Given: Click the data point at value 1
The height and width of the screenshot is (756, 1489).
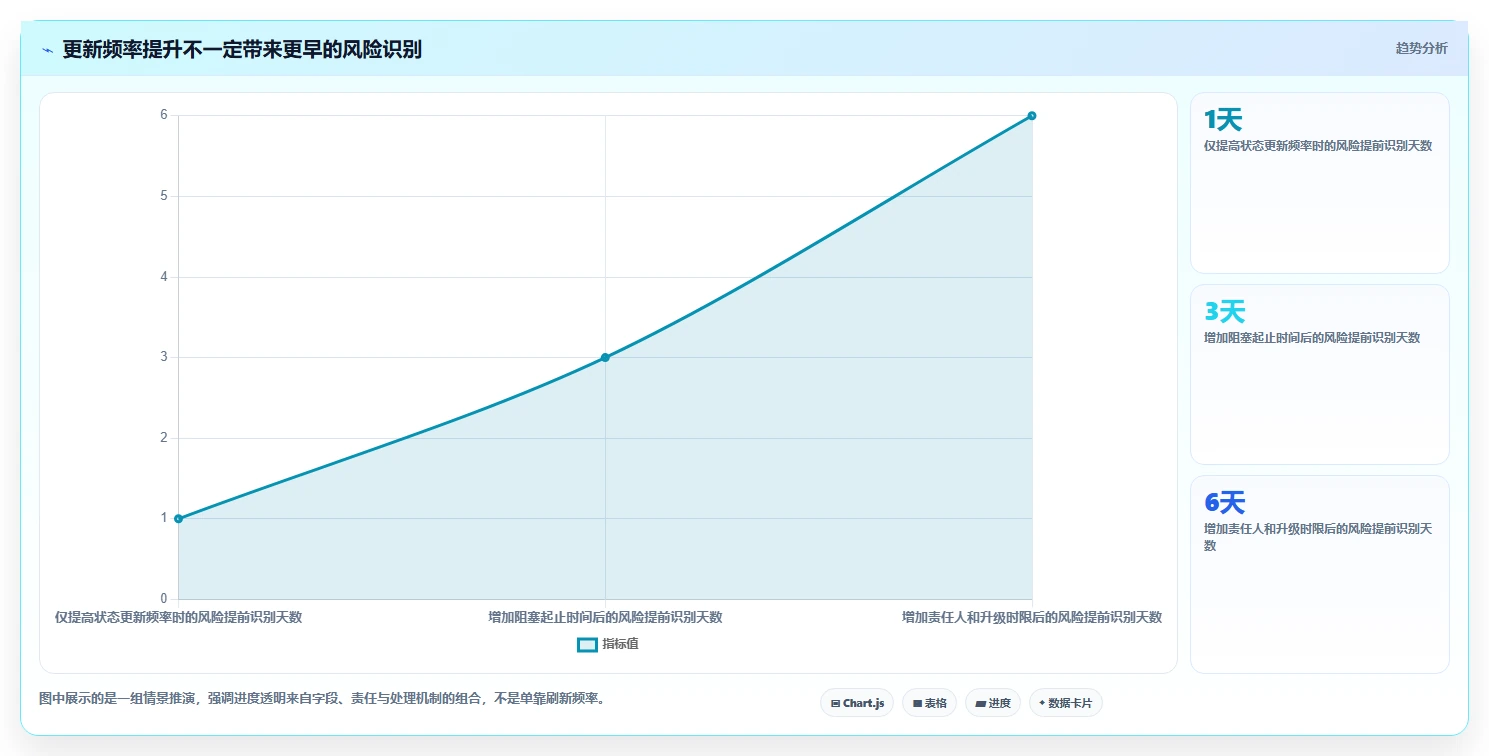Looking at the screenshot, I should [178, 518].
